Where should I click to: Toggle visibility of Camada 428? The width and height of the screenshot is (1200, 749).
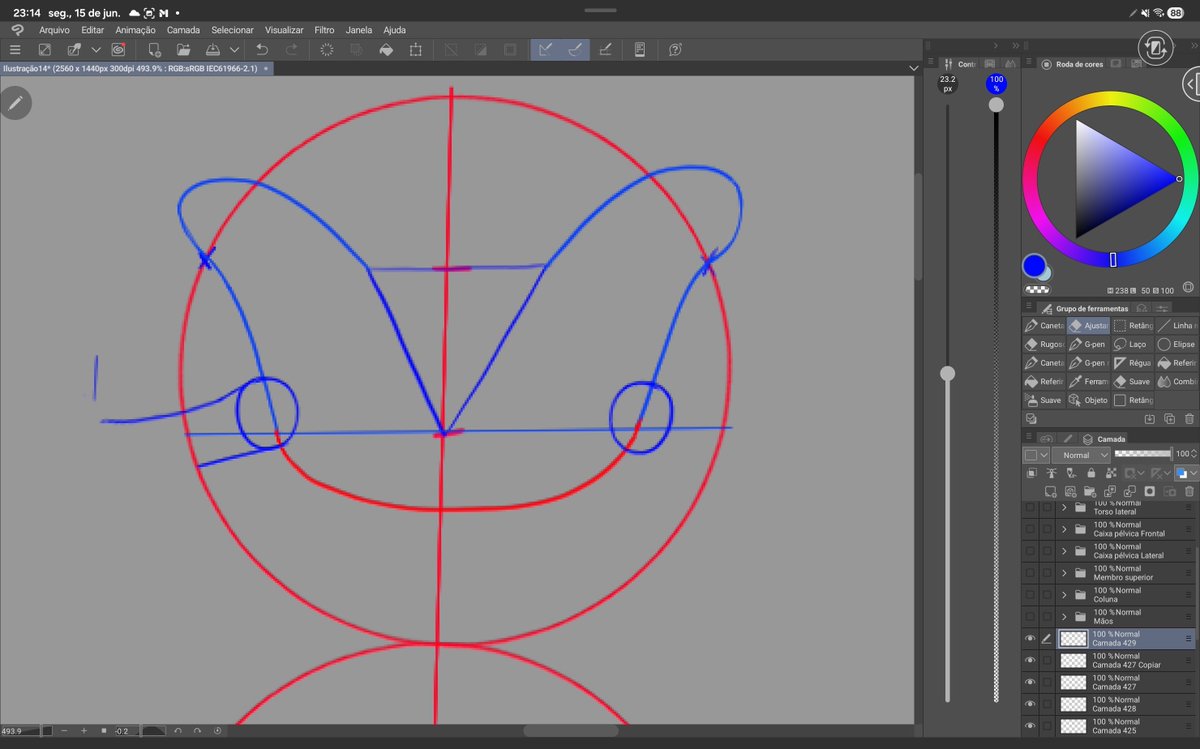[x=1030, y=704]
